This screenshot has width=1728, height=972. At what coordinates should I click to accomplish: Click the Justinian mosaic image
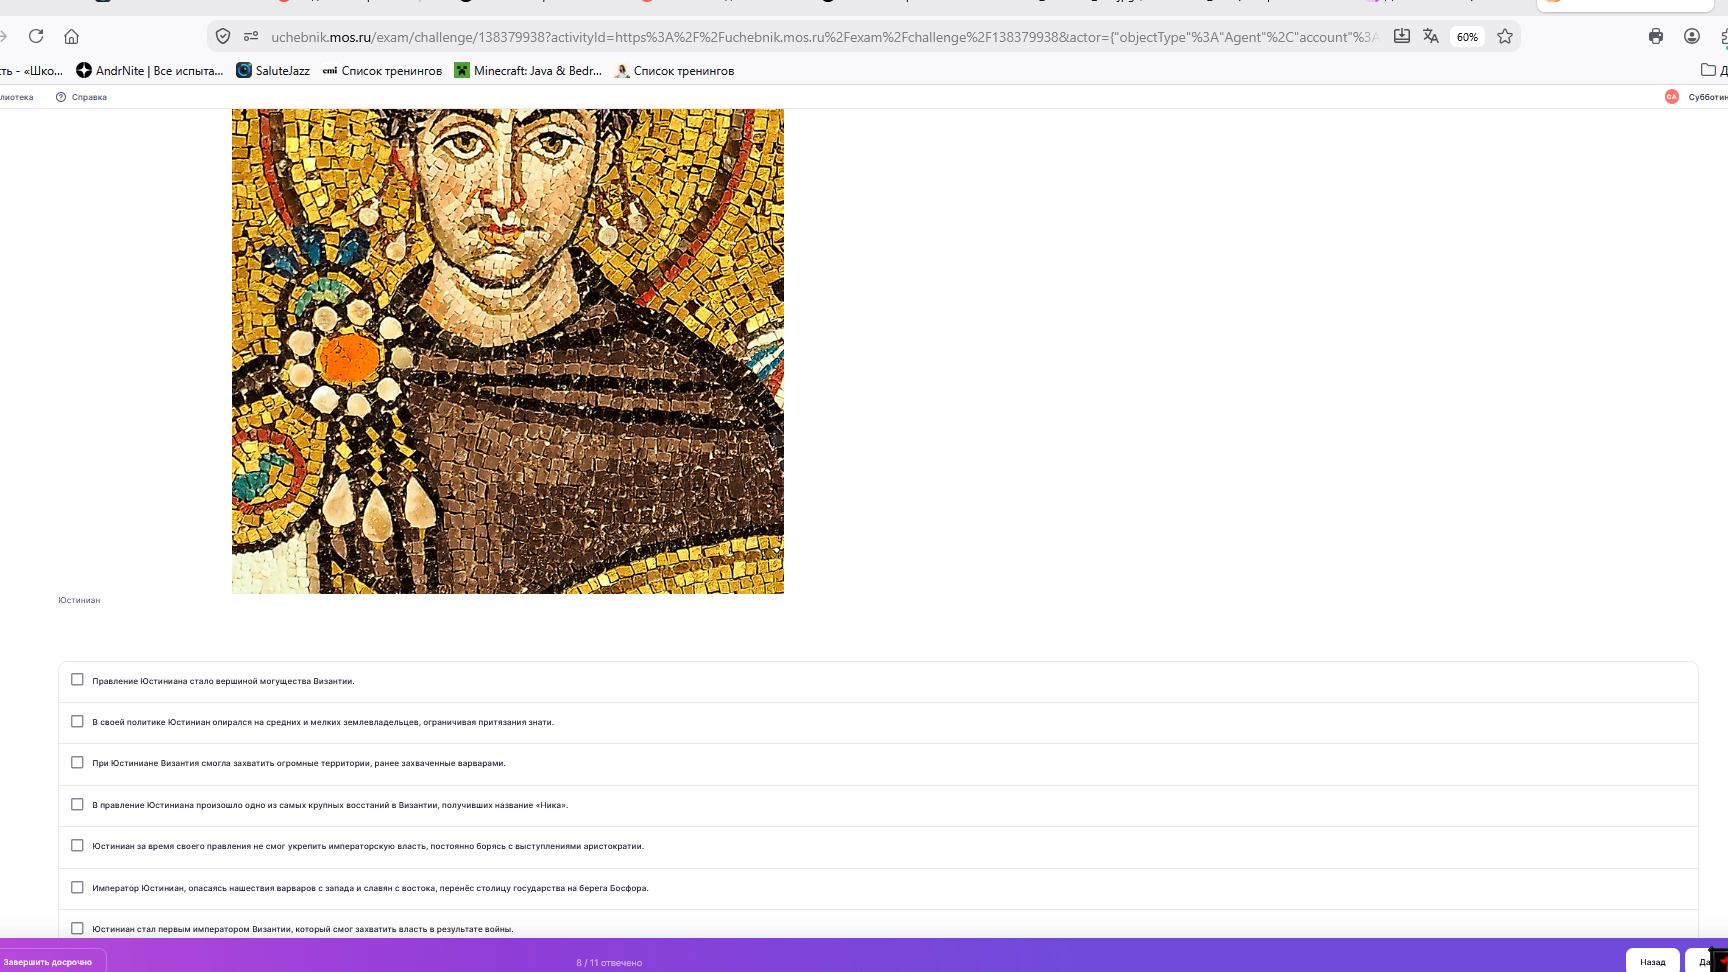[x=508, y=351]
